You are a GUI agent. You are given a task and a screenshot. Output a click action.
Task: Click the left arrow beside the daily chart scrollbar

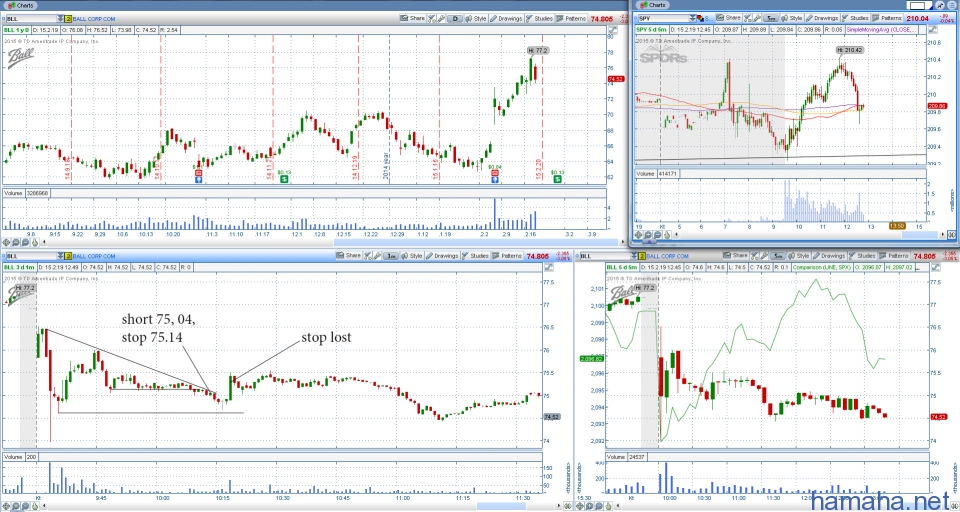tap(44, 242)
